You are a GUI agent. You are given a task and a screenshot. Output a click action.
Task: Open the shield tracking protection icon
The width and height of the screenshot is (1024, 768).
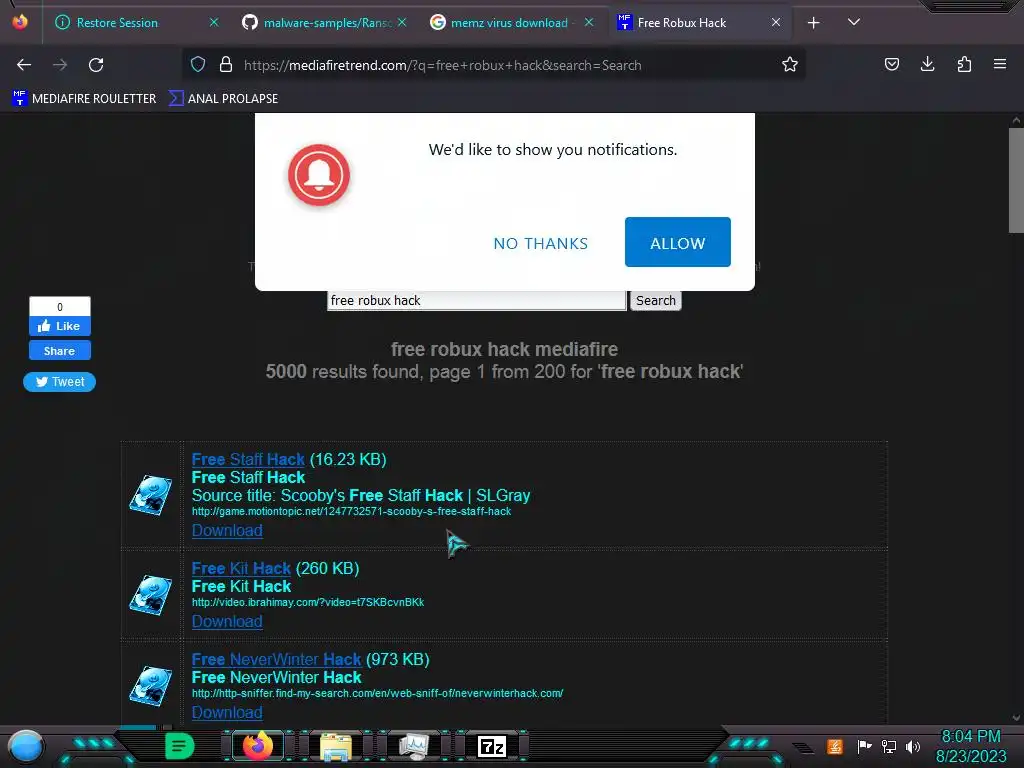tap(198, 65)
